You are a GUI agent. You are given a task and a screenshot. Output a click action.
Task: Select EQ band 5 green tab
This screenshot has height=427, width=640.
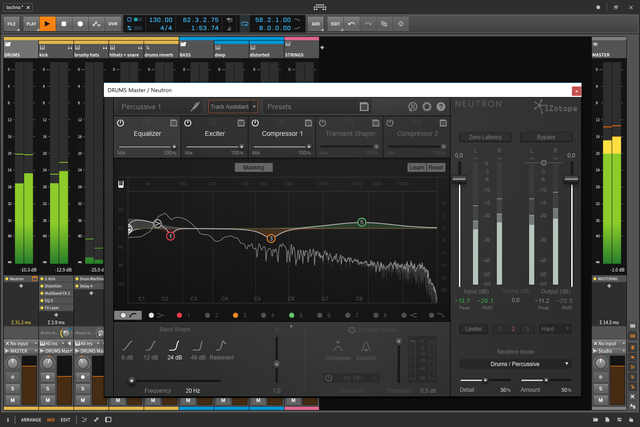click(296, 315)
